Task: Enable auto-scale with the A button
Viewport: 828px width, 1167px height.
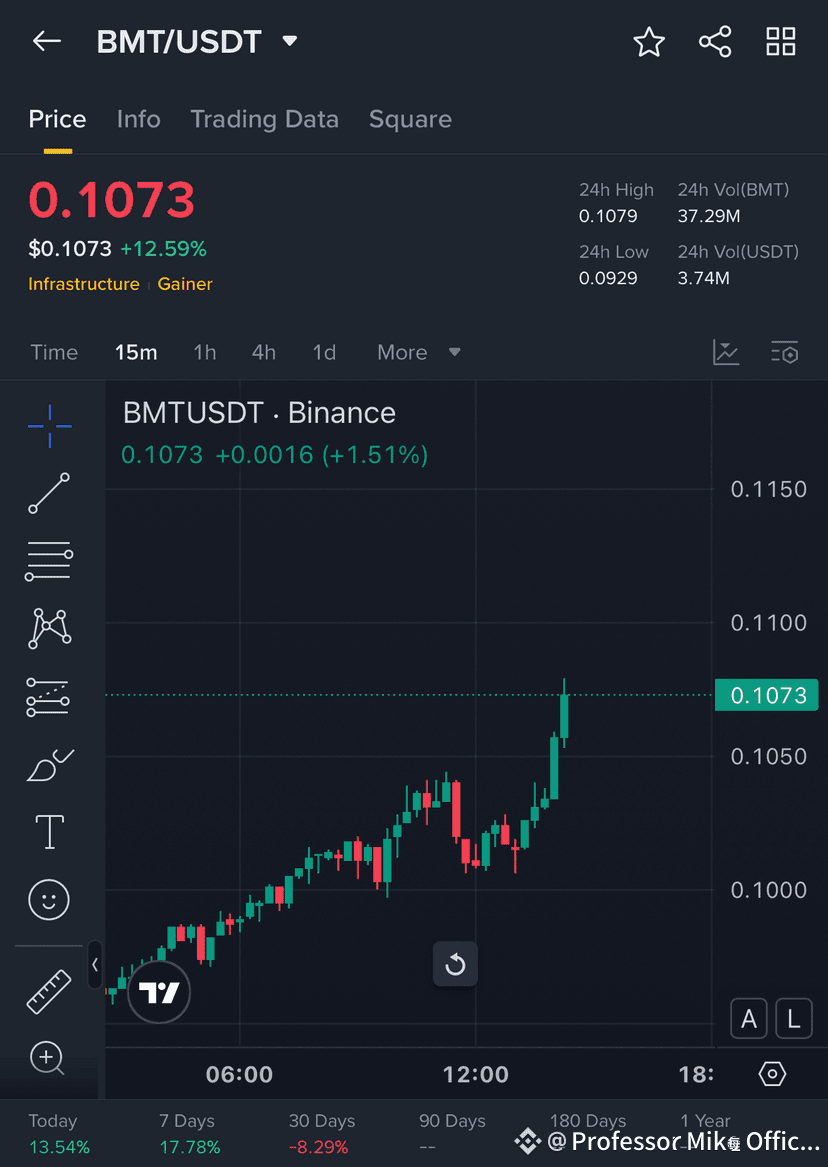Action: click(749, 1018)
